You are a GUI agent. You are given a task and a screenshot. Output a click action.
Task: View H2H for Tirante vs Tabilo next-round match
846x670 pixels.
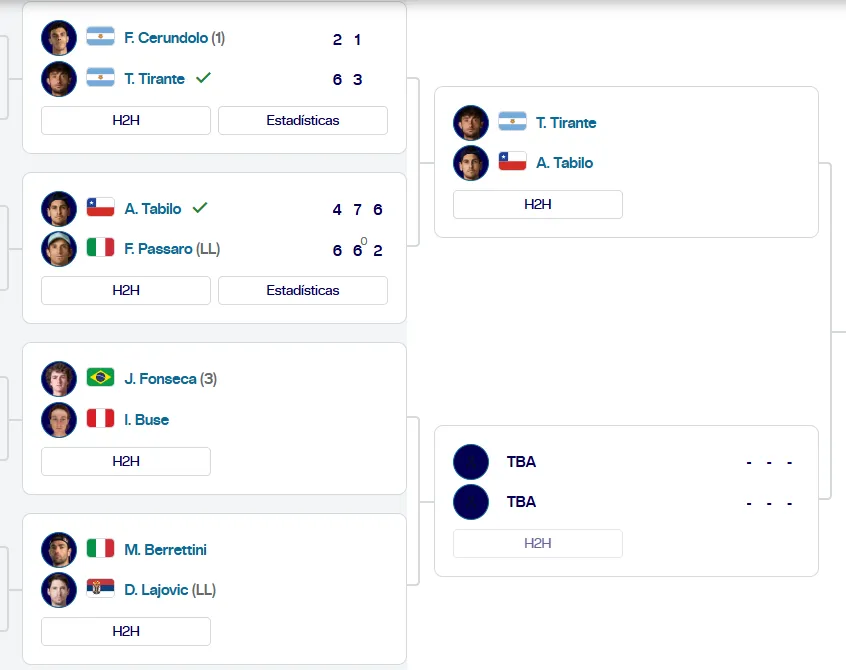pyautogui.click(x=538, y=205)
